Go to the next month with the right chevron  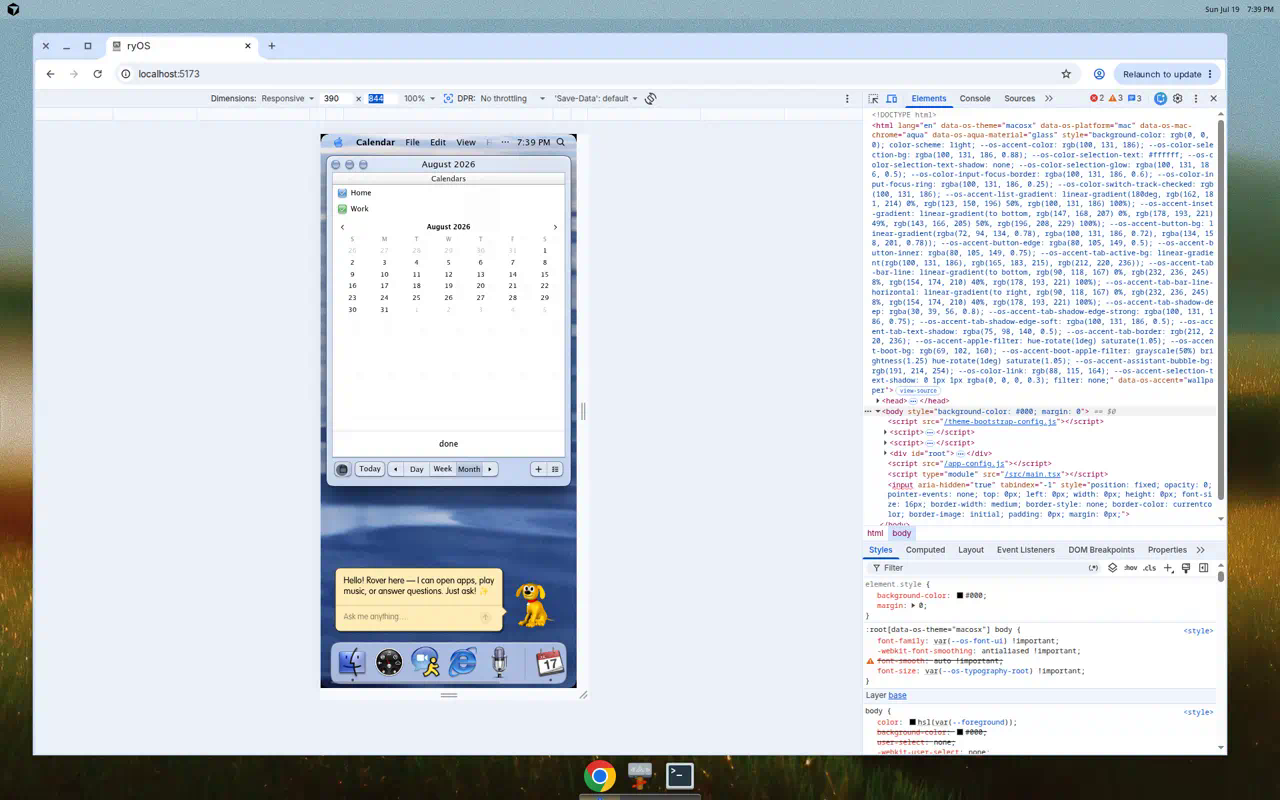coord(555,227)
